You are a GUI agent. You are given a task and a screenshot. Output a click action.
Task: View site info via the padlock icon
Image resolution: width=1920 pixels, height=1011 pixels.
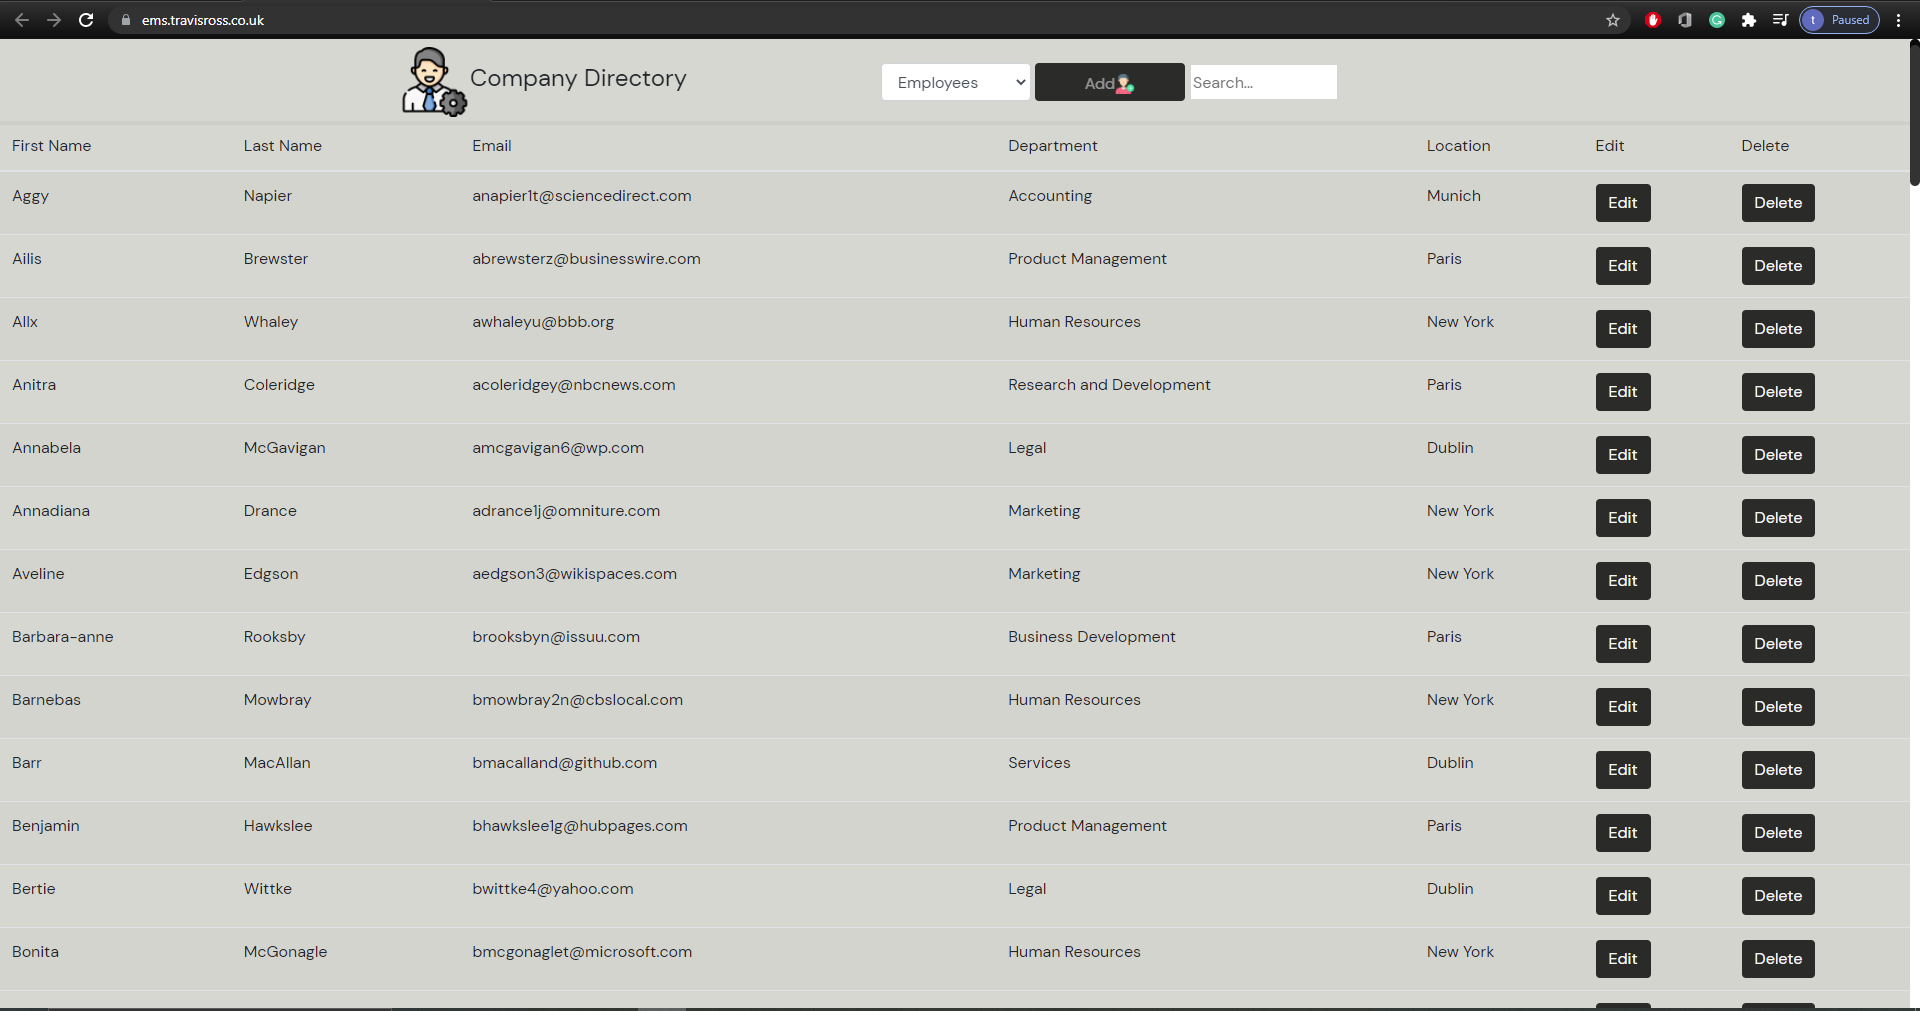(x=126, y=20)
